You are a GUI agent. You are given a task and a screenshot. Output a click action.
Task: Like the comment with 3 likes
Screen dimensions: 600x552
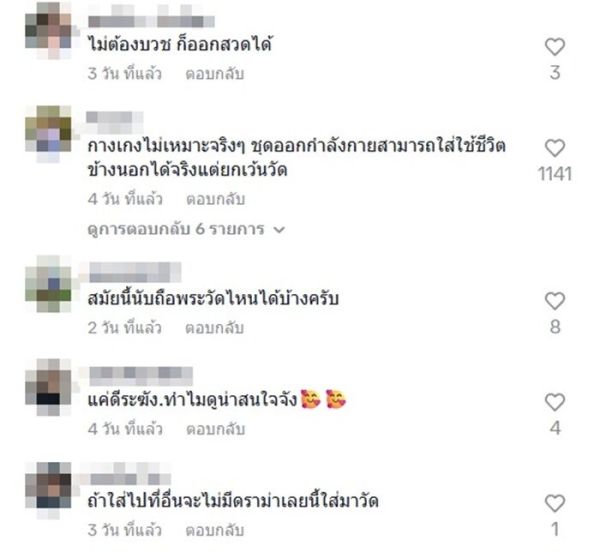click(554, 47)
